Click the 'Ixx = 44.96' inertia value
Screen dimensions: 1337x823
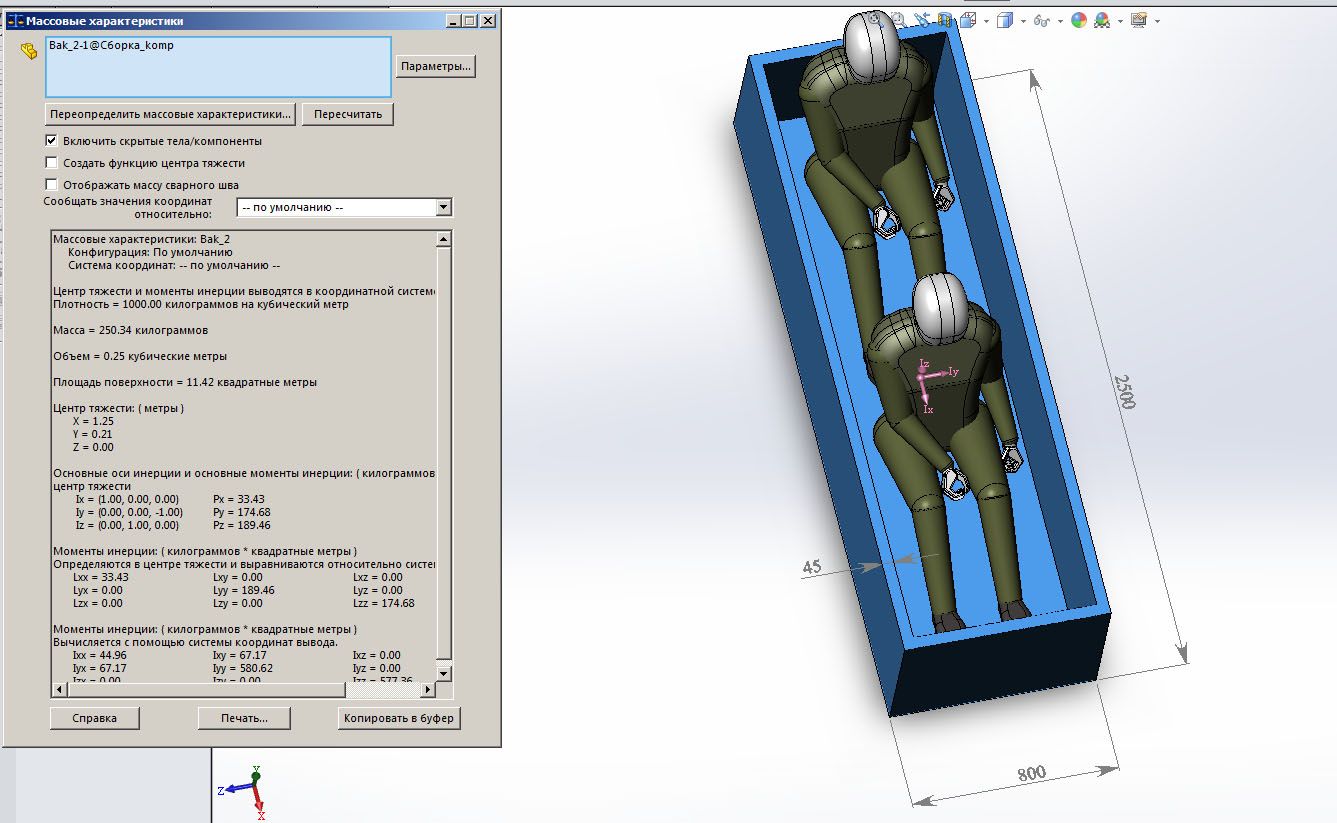99,655
